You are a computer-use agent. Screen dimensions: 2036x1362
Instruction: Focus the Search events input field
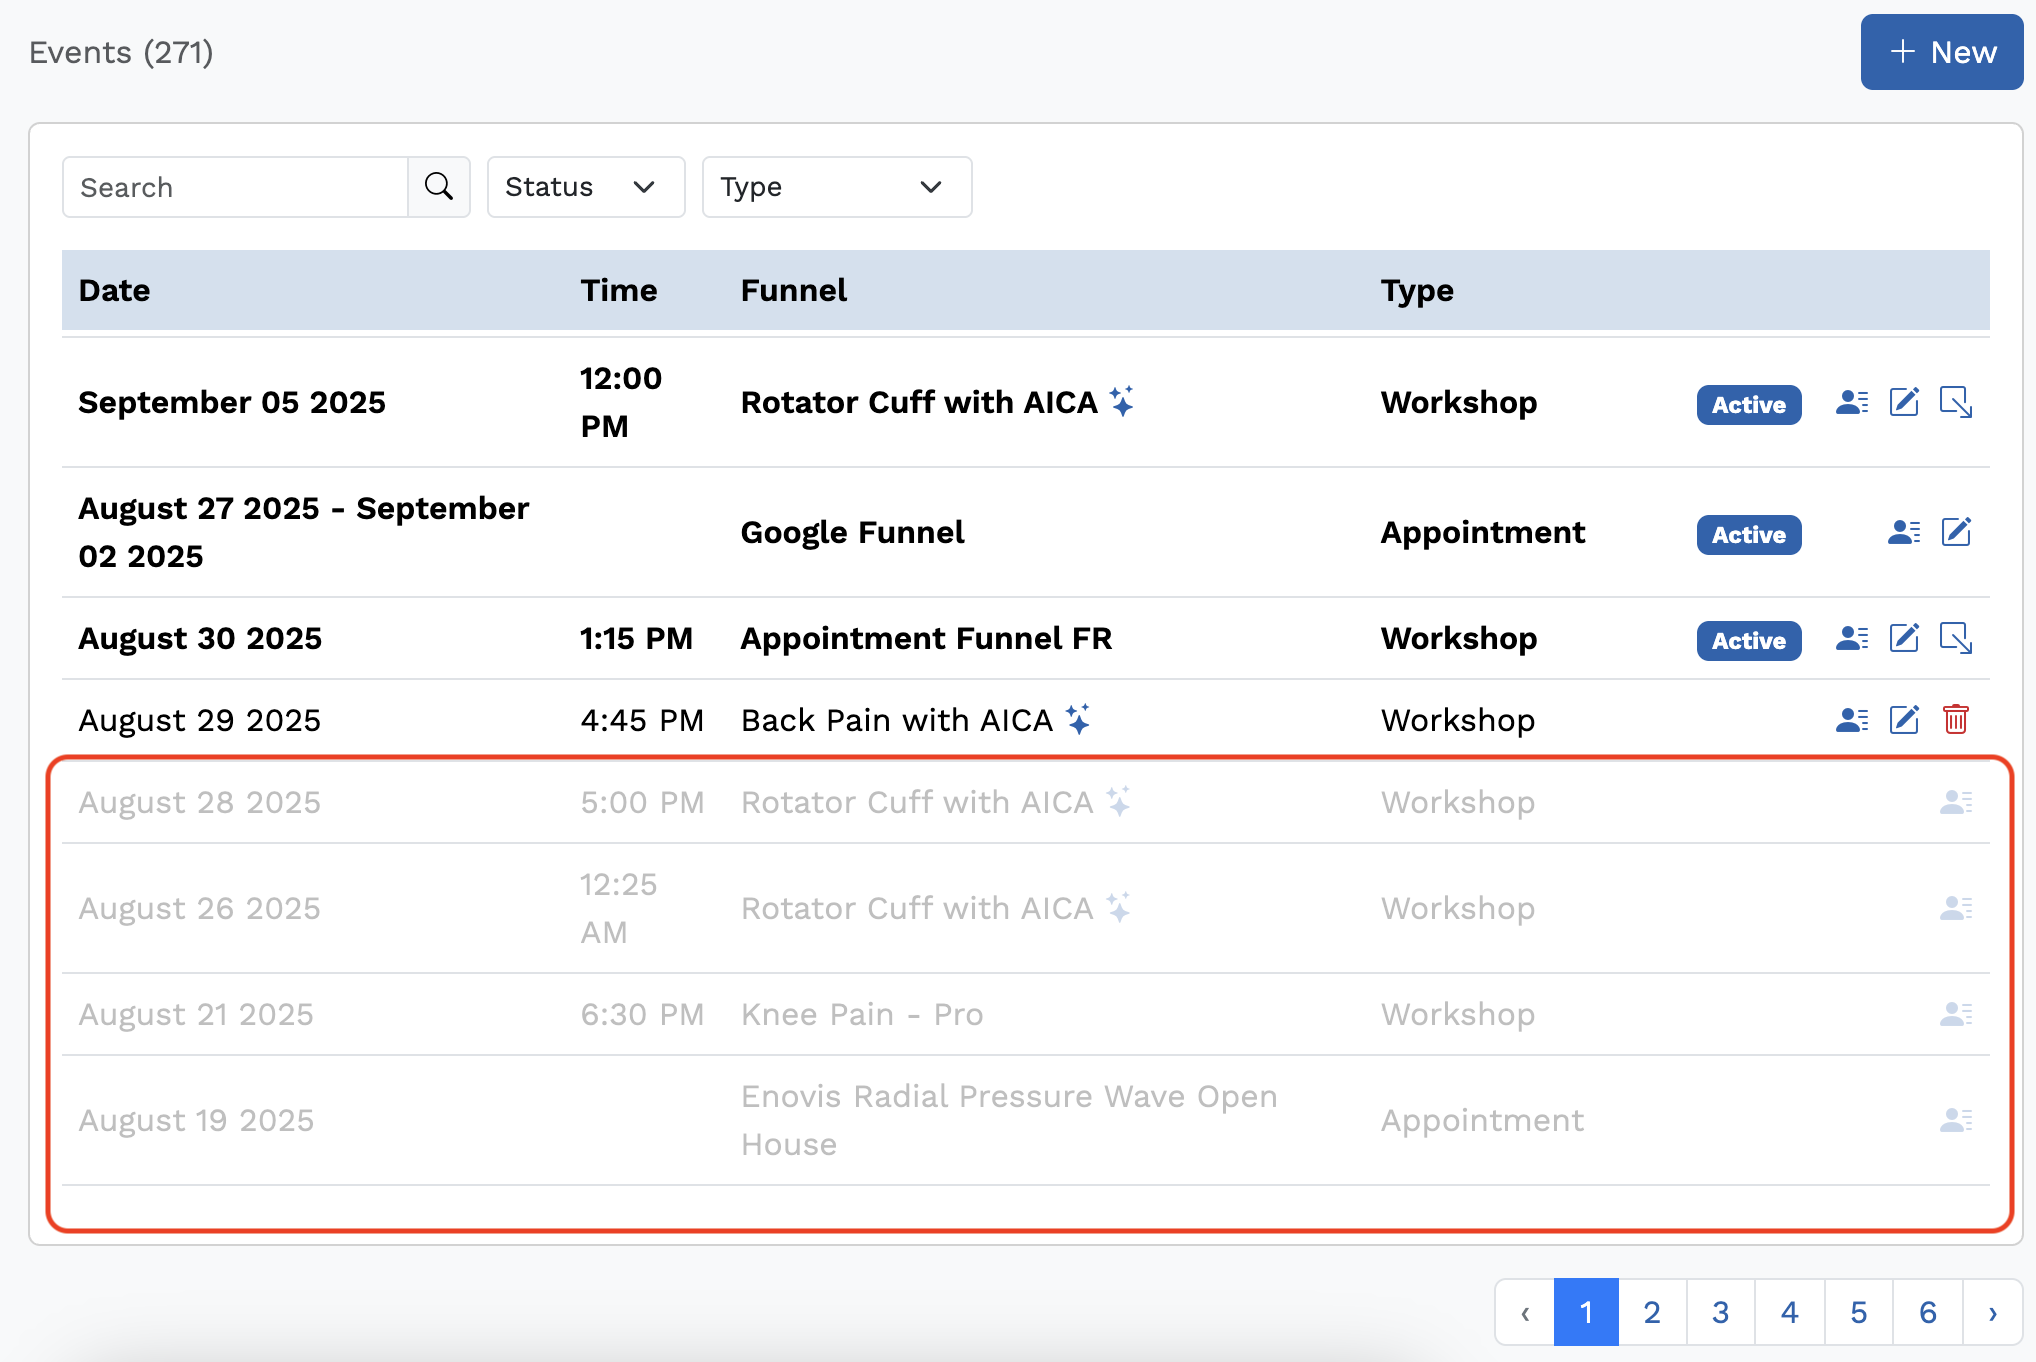point(235,187)
